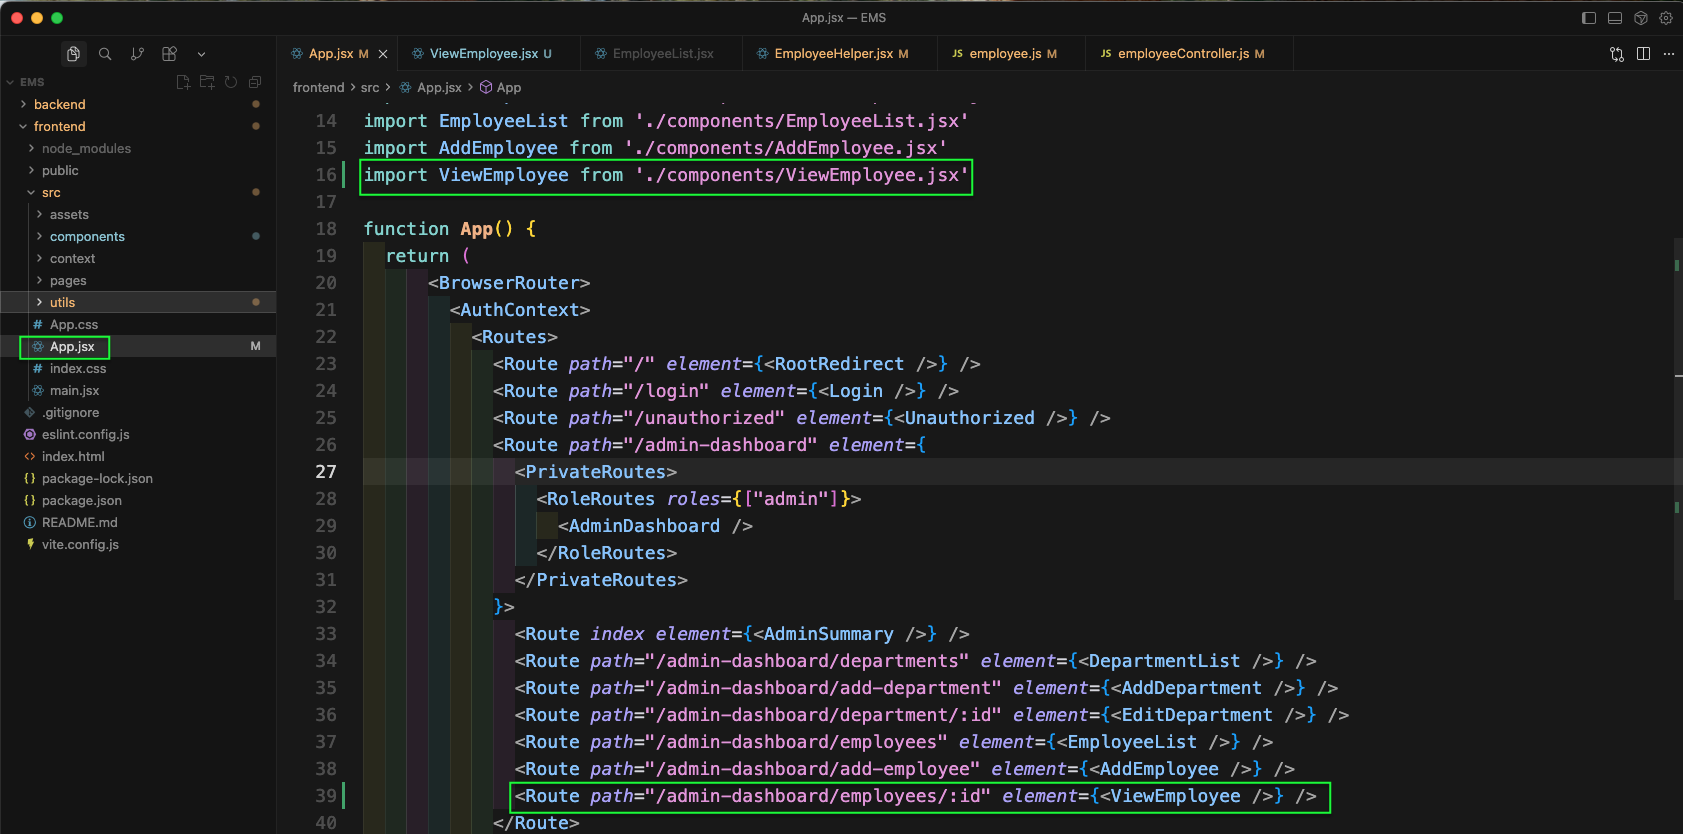Open the Extensions view icon
This screenshot has height=834, width=1683.
click(169, 54)
